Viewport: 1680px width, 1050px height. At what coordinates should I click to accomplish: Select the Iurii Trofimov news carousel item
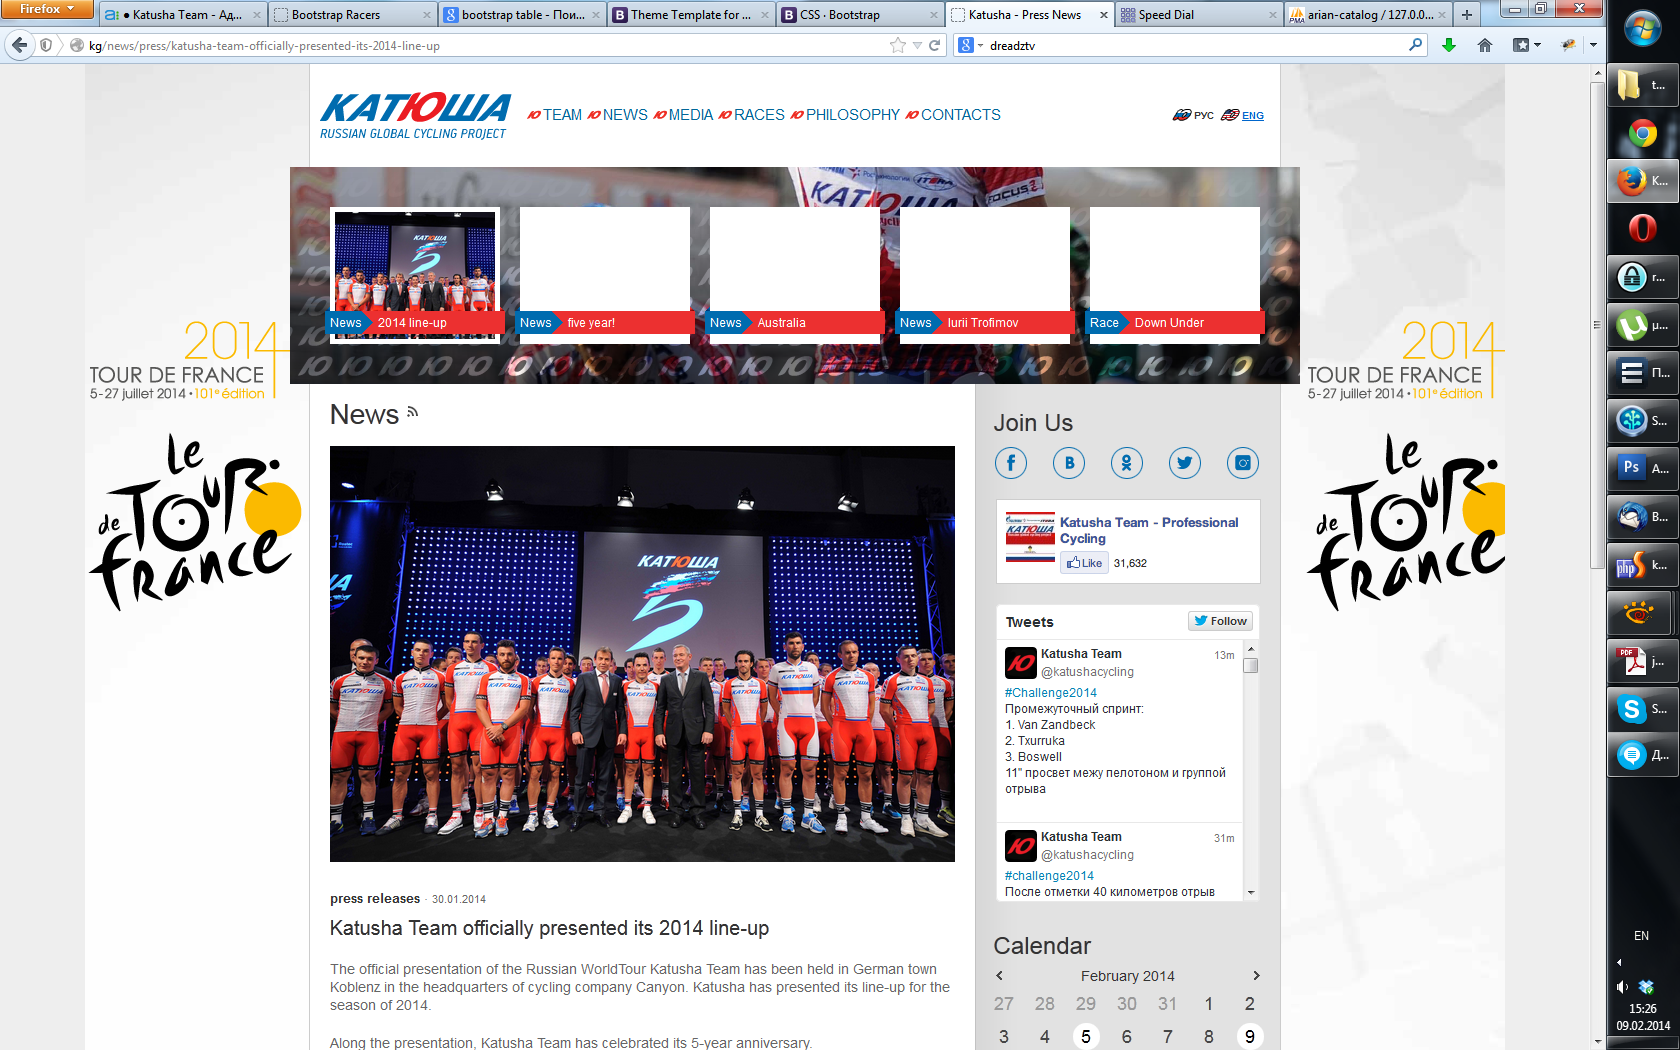coord(985,275)
